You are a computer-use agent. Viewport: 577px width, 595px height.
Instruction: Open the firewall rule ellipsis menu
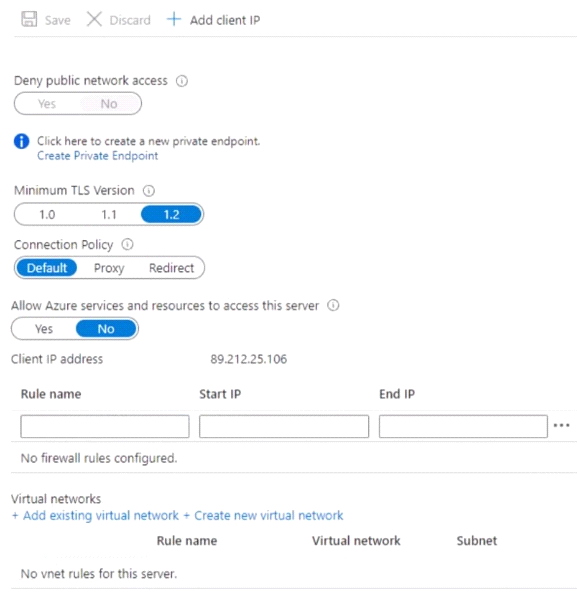(561, 425)
